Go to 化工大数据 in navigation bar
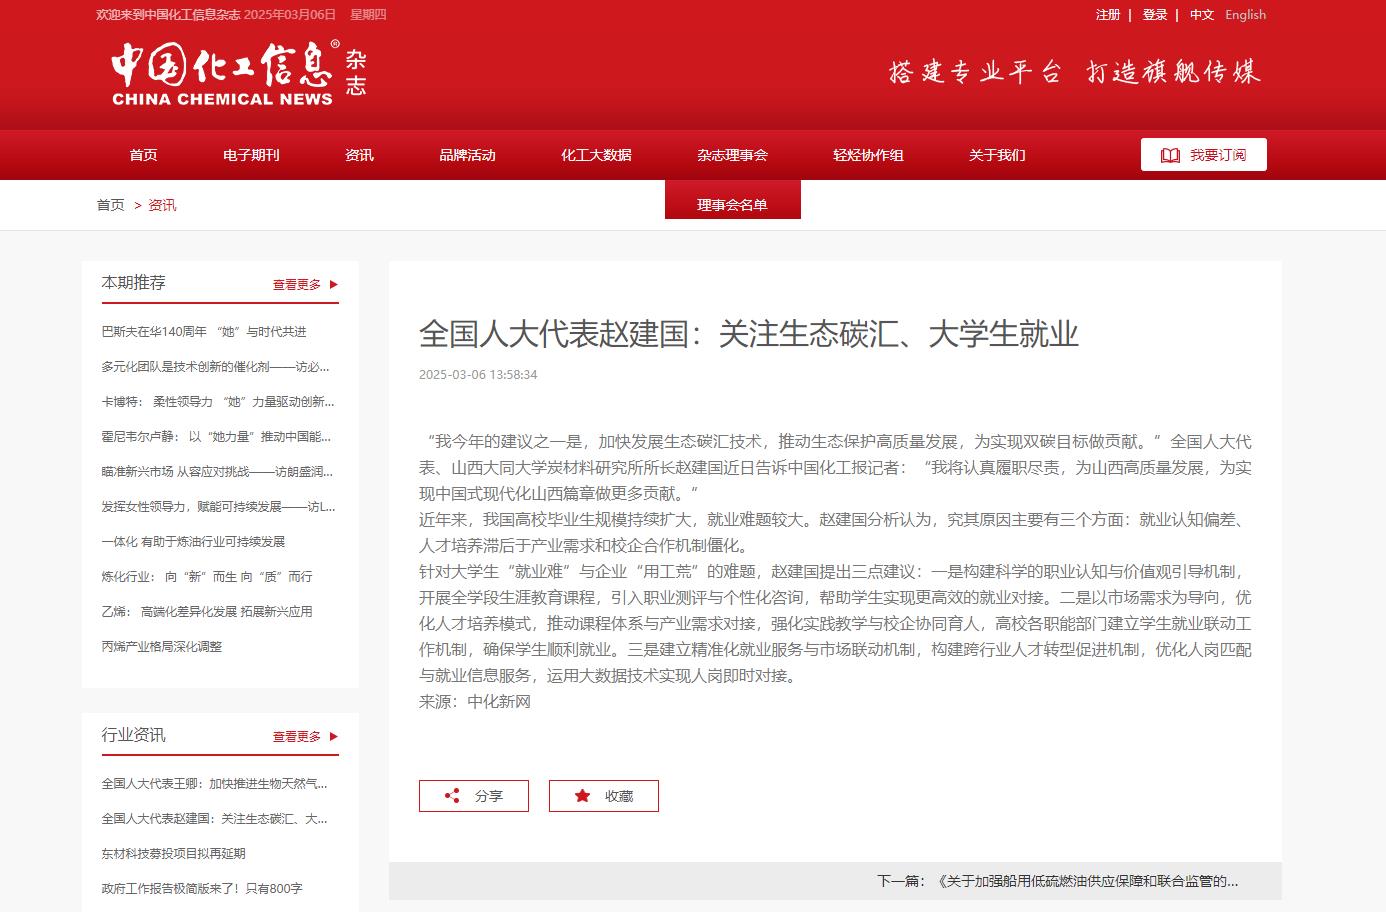 (x=596, y=155)
